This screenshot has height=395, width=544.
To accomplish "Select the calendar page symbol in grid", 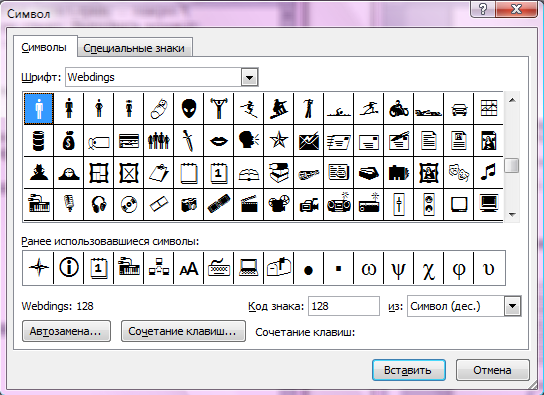I will (219, 173).
